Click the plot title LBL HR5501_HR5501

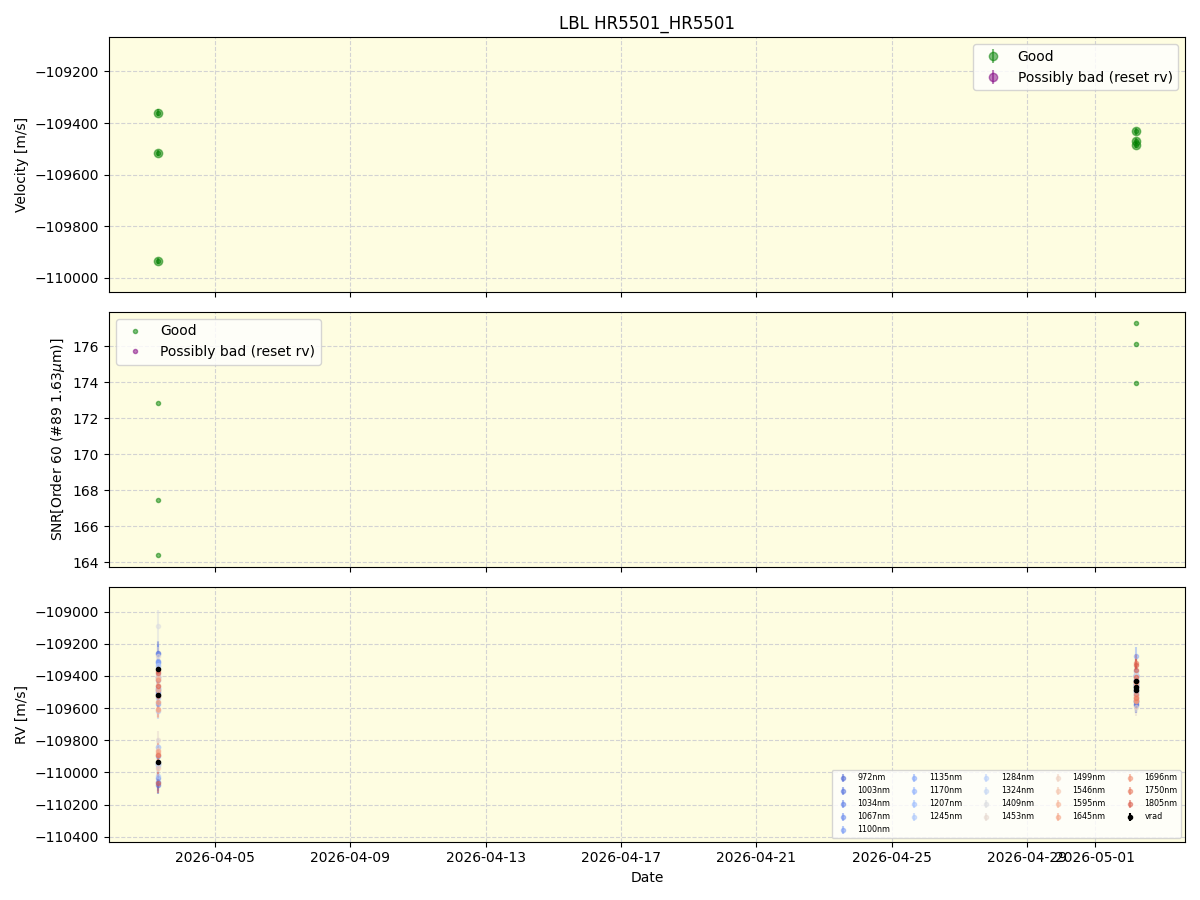pyautogui.click(x=647, y=23)
